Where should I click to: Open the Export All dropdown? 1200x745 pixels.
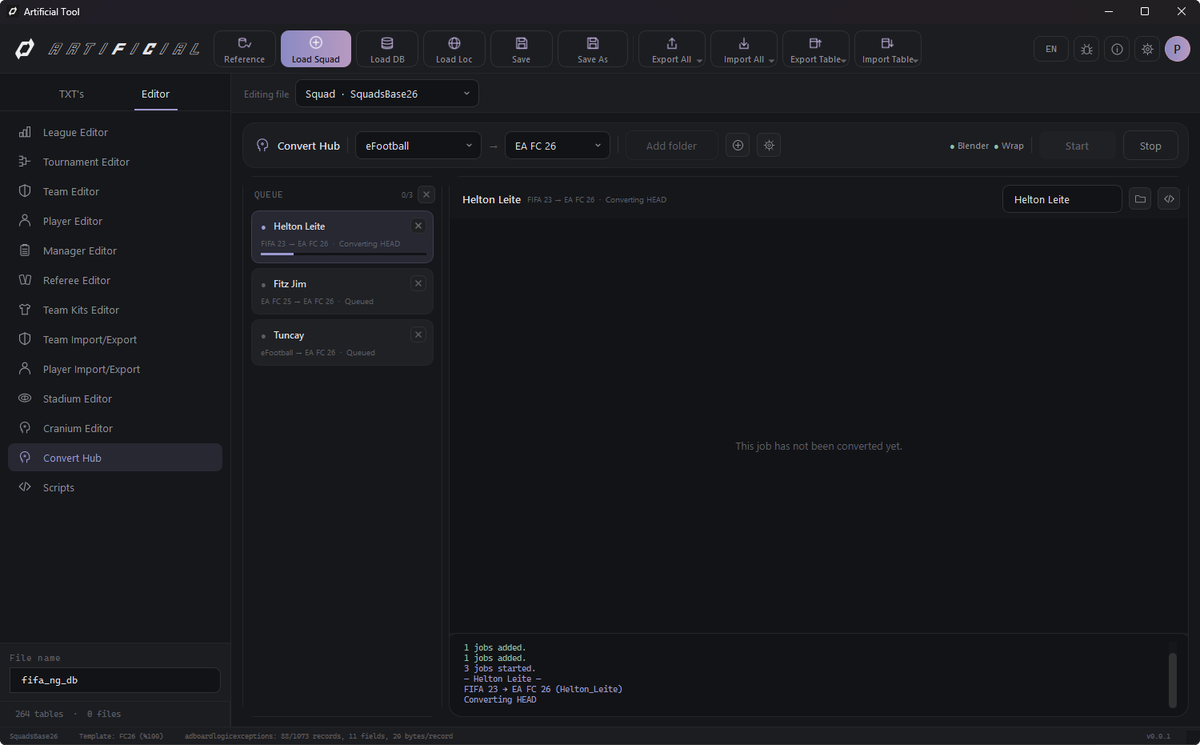pos(672,49)
